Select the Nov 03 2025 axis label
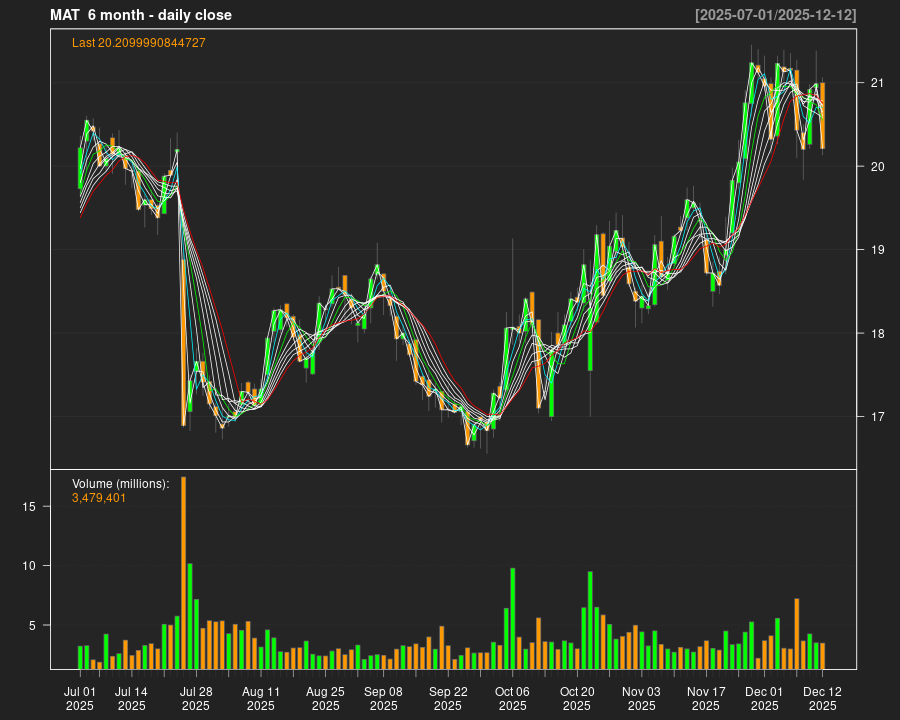The height and width of the screenshot is (720, 900). tap(641, 698)
